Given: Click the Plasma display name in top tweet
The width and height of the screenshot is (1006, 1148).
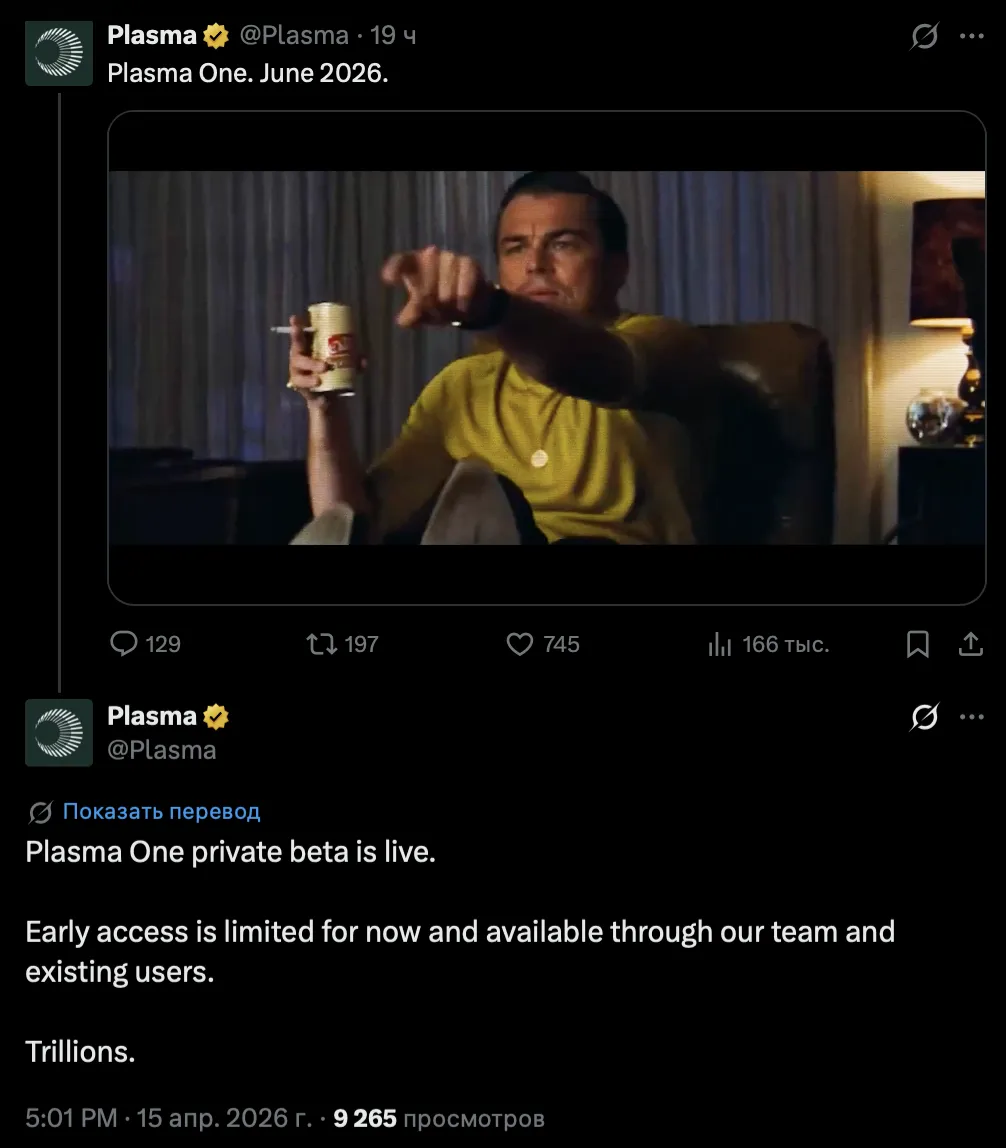Looking at the screenshot, I should (152, 36).
